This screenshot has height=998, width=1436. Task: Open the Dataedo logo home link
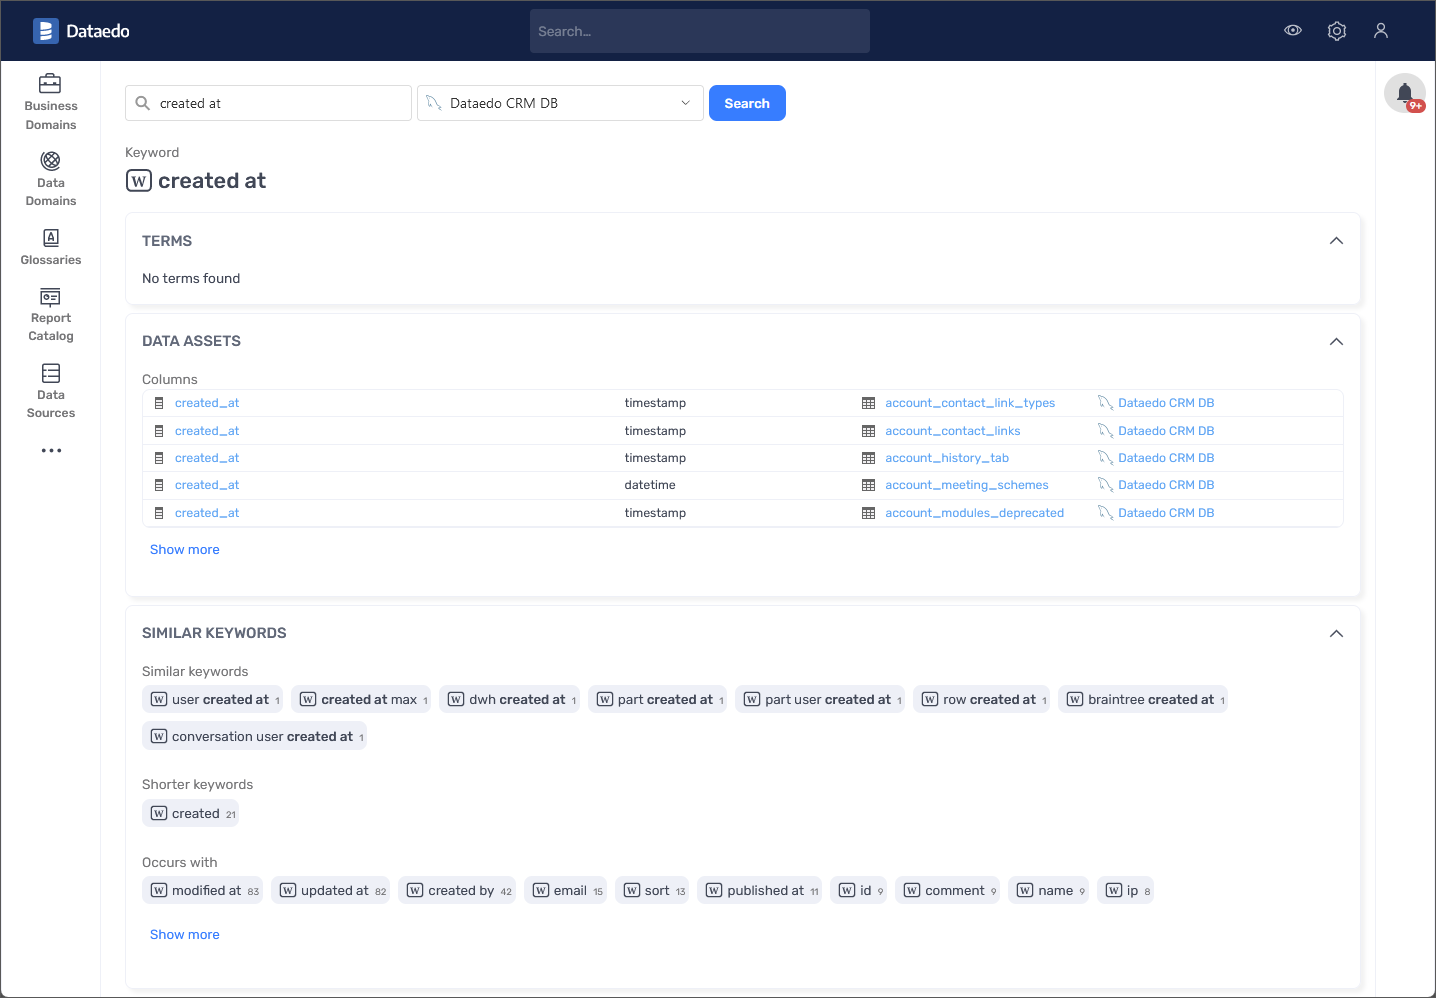pos(81,31)
